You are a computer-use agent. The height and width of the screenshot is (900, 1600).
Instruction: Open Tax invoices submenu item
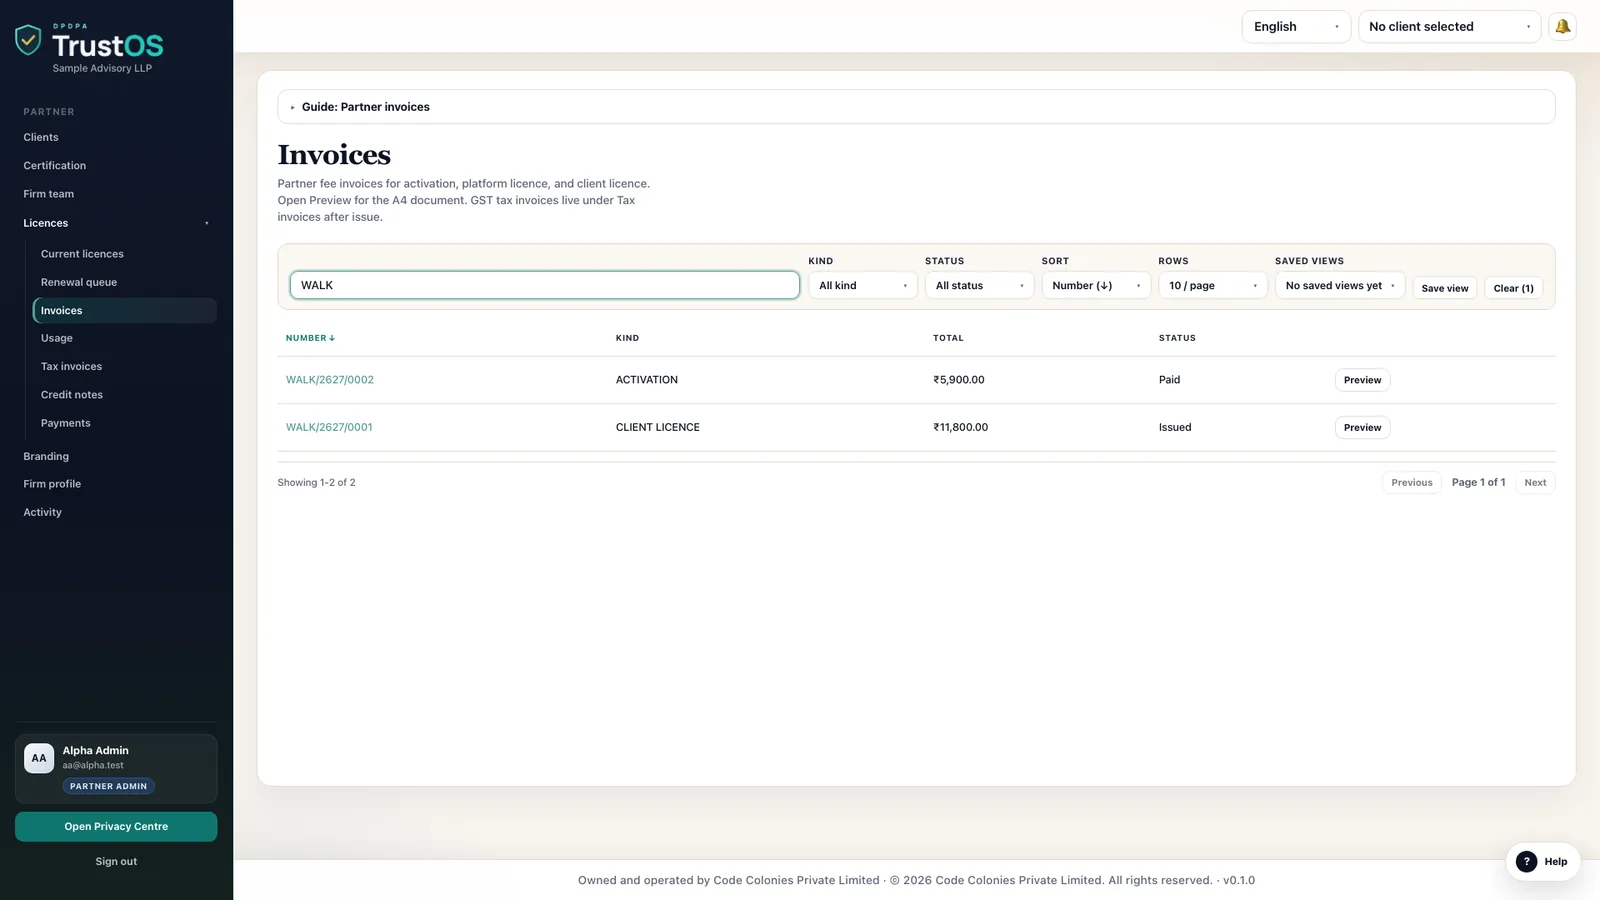[x=71, y=367]
